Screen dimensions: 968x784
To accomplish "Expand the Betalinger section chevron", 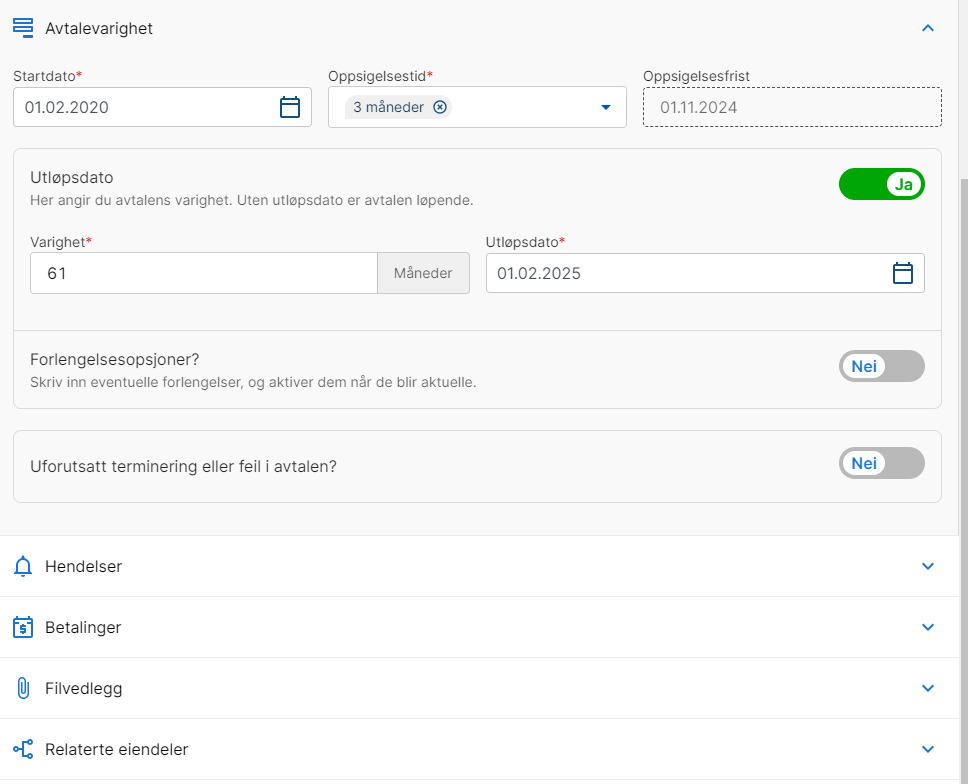I will click(927, 627).
